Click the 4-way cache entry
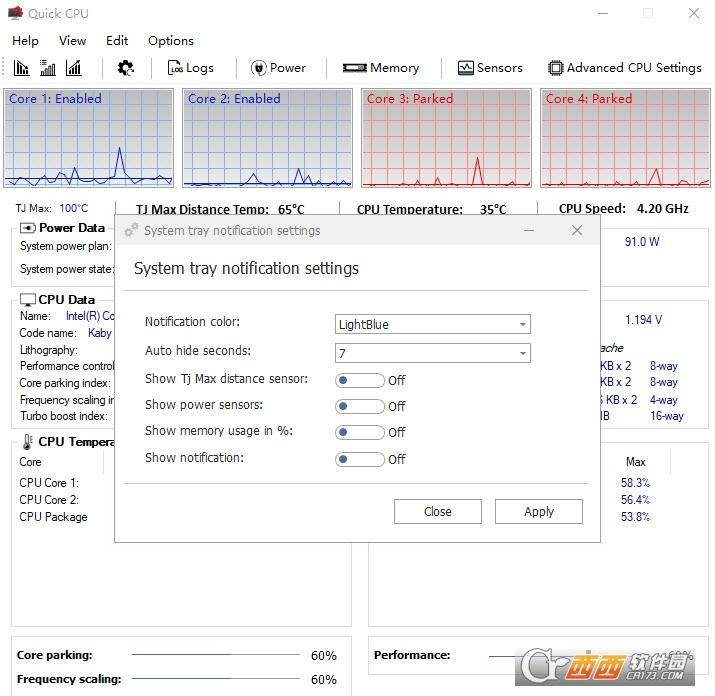Image resolution: width=715 pixels, height=696 pixels. click(663, 400)
